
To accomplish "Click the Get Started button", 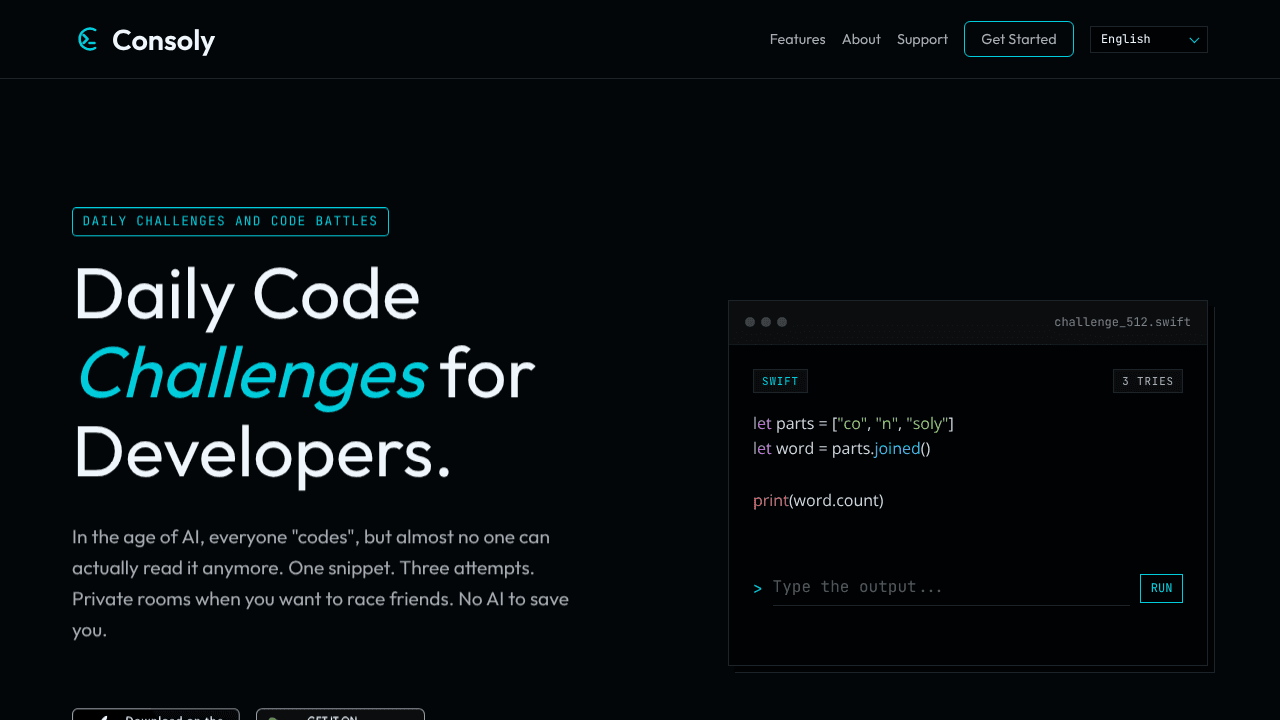I will point(1018,39).
